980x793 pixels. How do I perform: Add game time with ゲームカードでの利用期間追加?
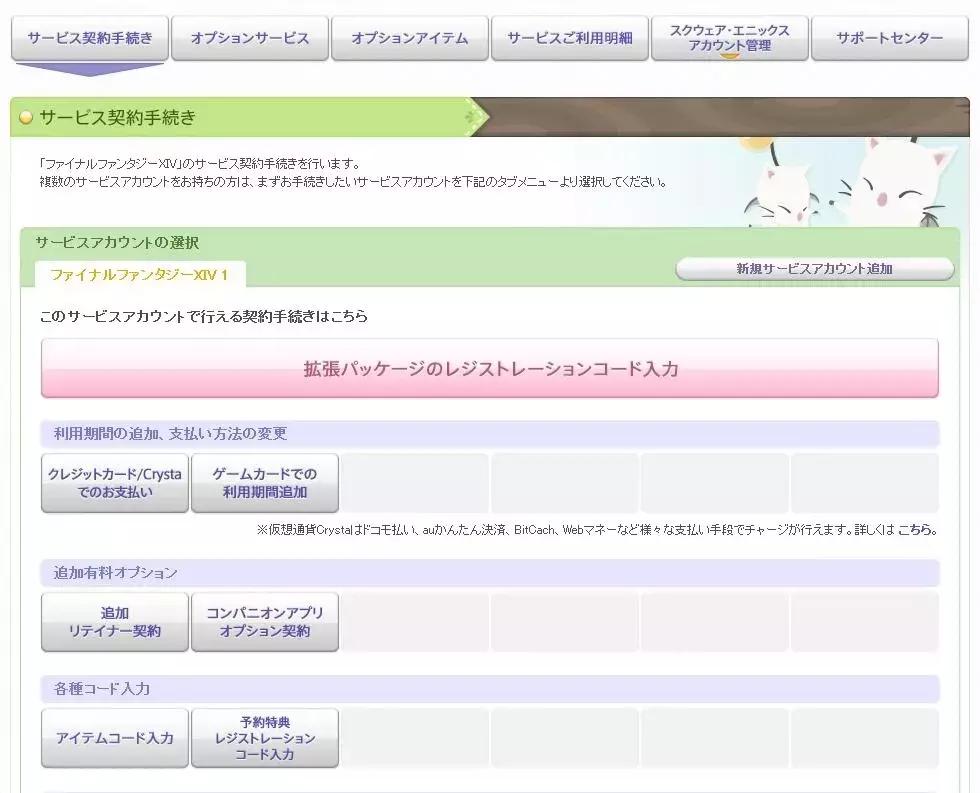coord(265,482)
